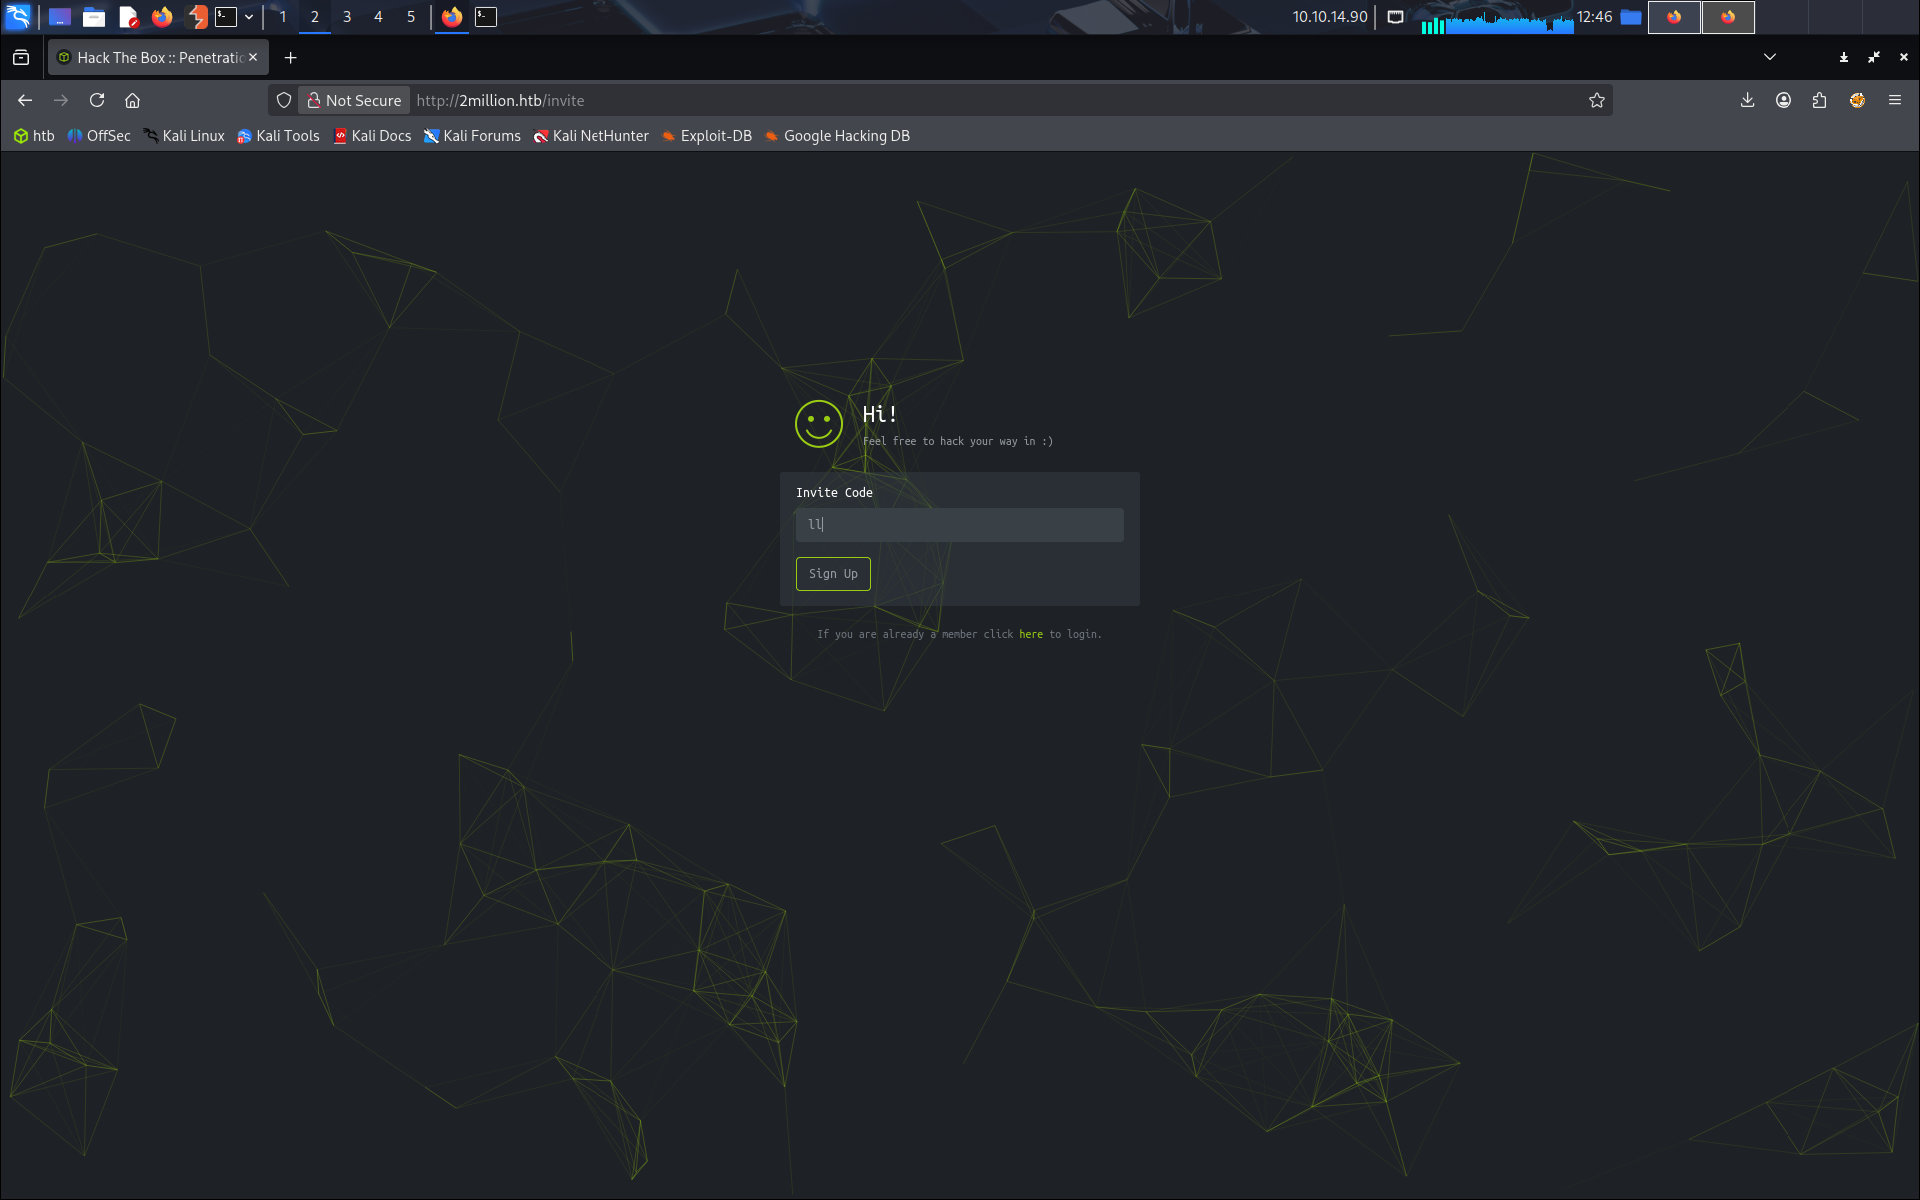Click the shield tracking protection icon
The height and width of the screenshot is (1200, 1920).
click(284, 100)
